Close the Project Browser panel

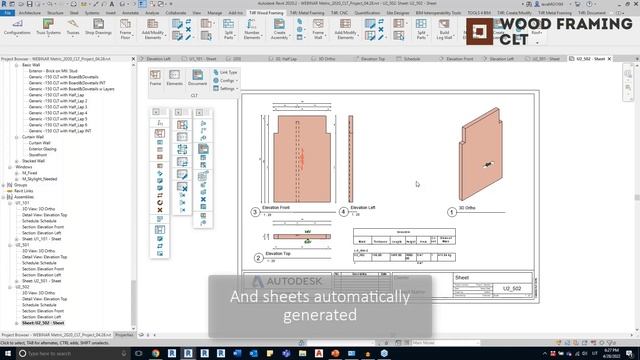[133, 59]
